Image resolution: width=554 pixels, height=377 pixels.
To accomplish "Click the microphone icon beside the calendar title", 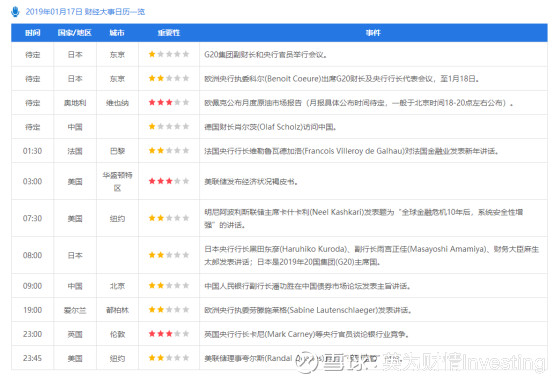I will (15, 12).
